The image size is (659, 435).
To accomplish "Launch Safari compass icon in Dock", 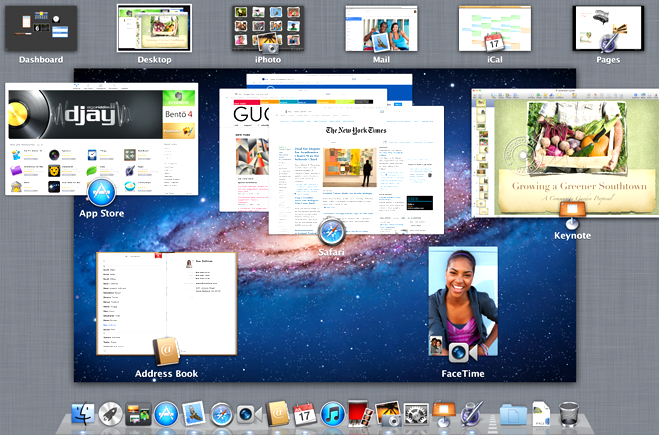I will coord(221,414).
